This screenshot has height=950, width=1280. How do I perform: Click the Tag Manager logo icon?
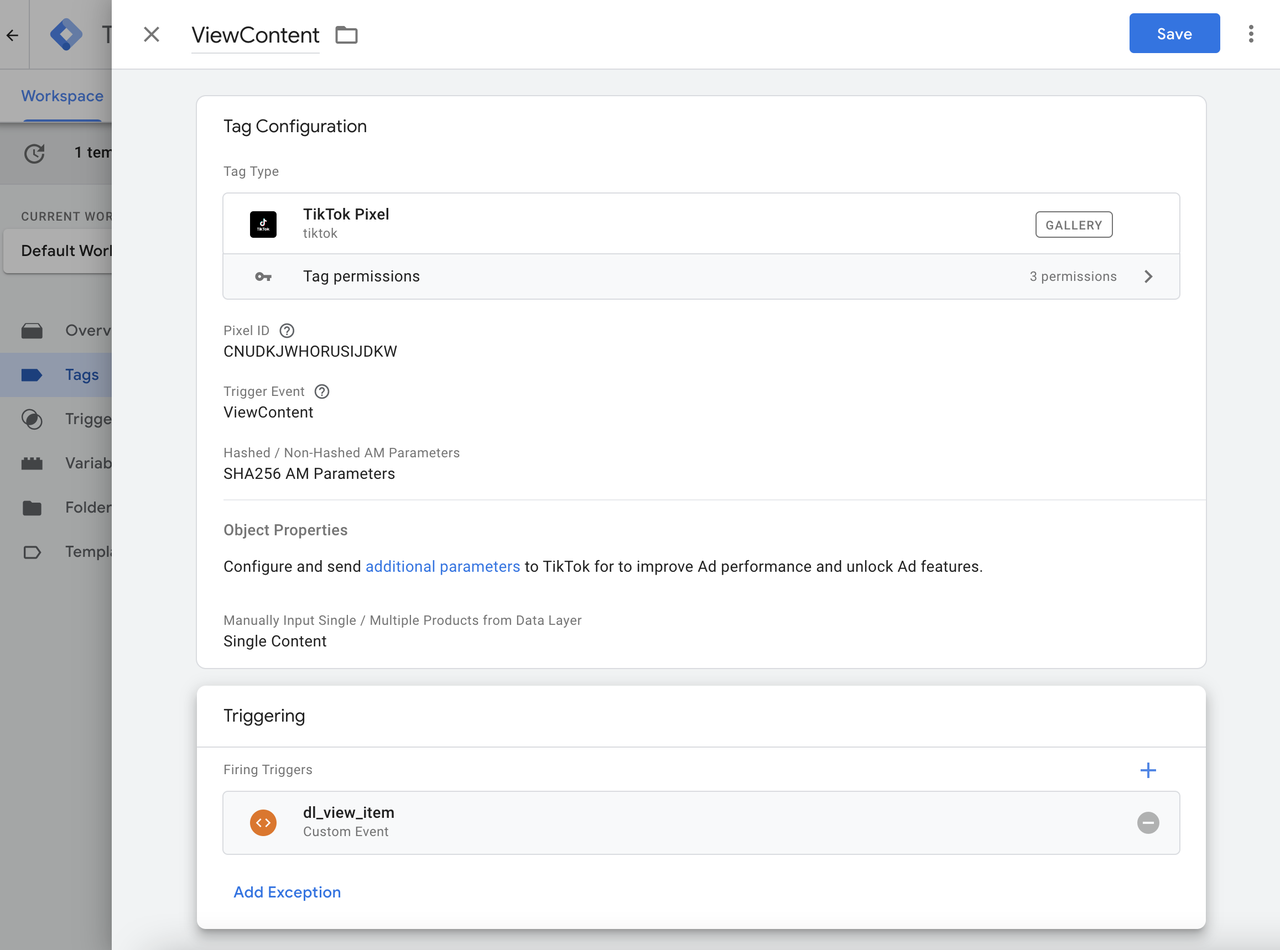[67, 35]
